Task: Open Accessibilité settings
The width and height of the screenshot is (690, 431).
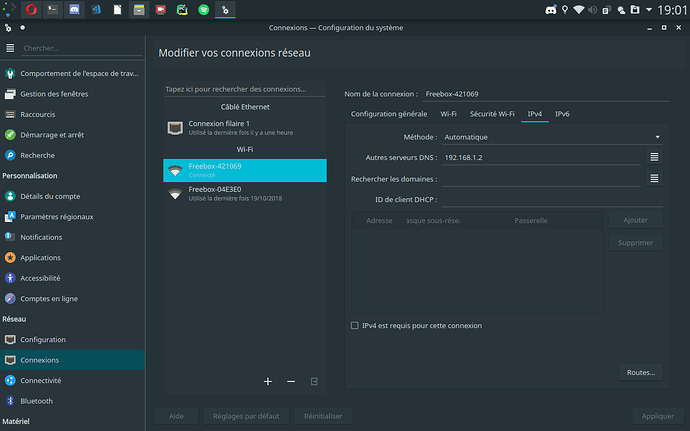Action: [x=73, y=278]
